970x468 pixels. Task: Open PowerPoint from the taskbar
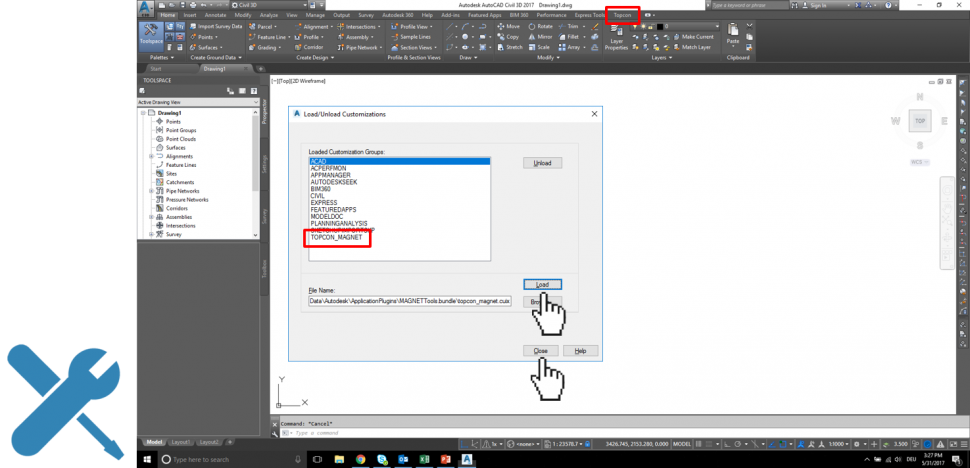444,459
